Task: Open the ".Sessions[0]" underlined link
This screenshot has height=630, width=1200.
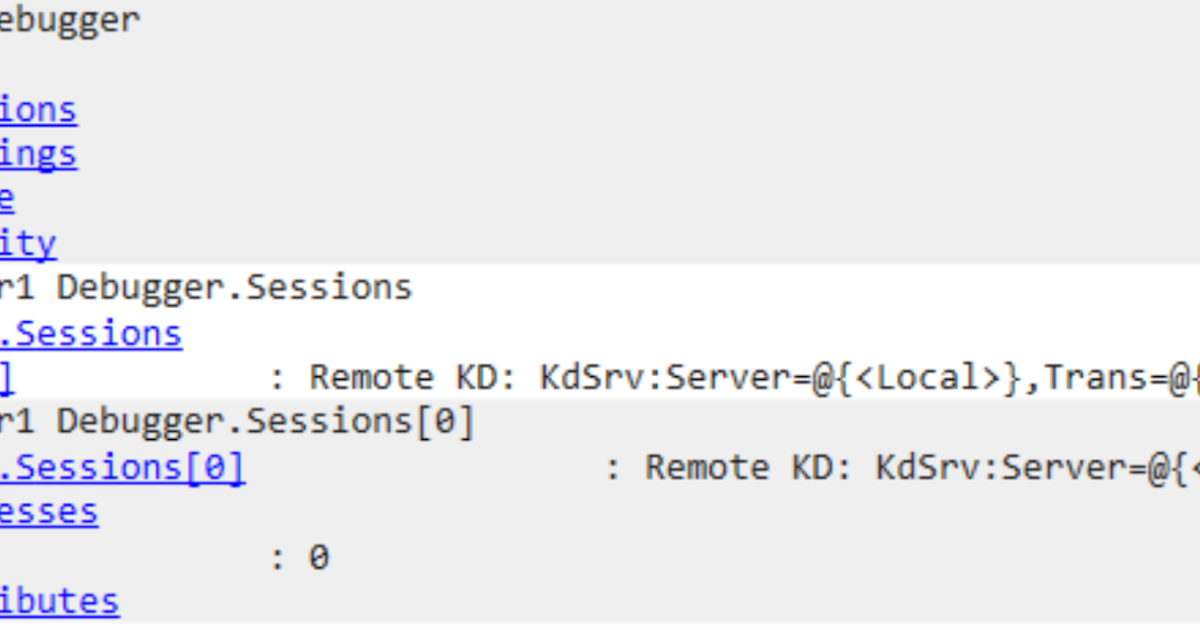Action: point(122,467)
